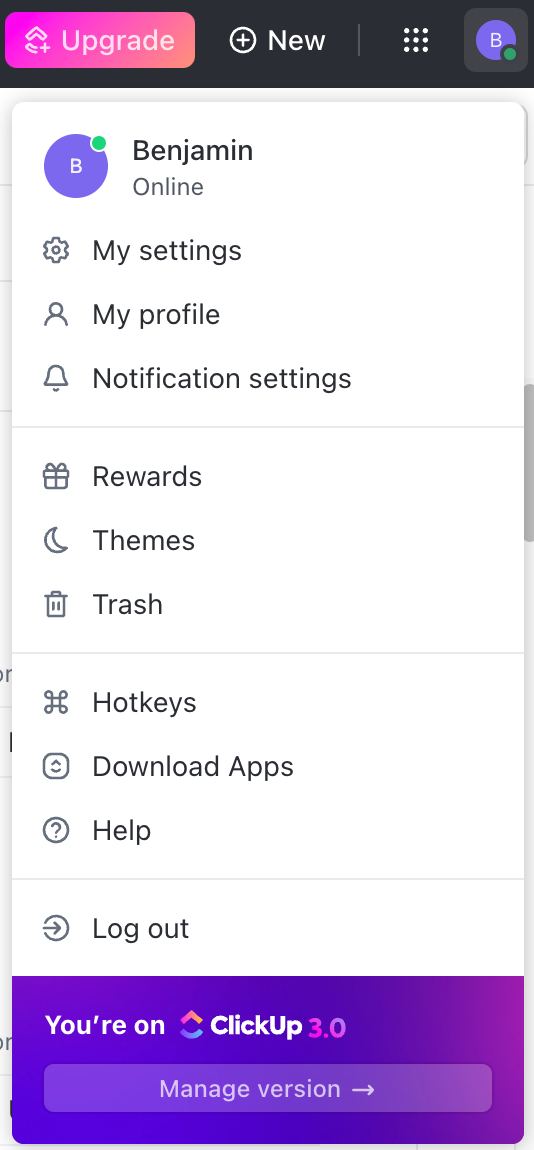Click the Log out arrow icon

click(56, 929)
